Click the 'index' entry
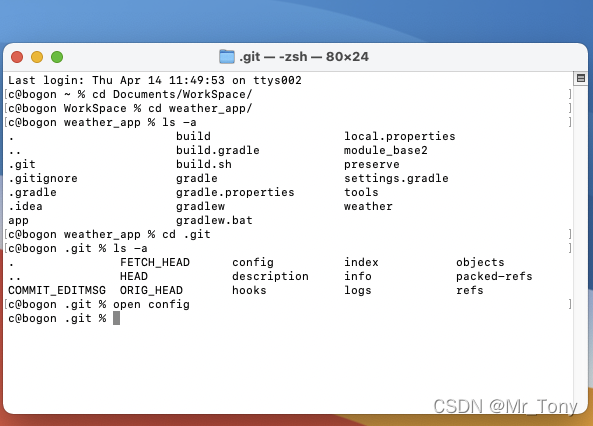Viewport: 593px width, 426px height. pos(361,262)
